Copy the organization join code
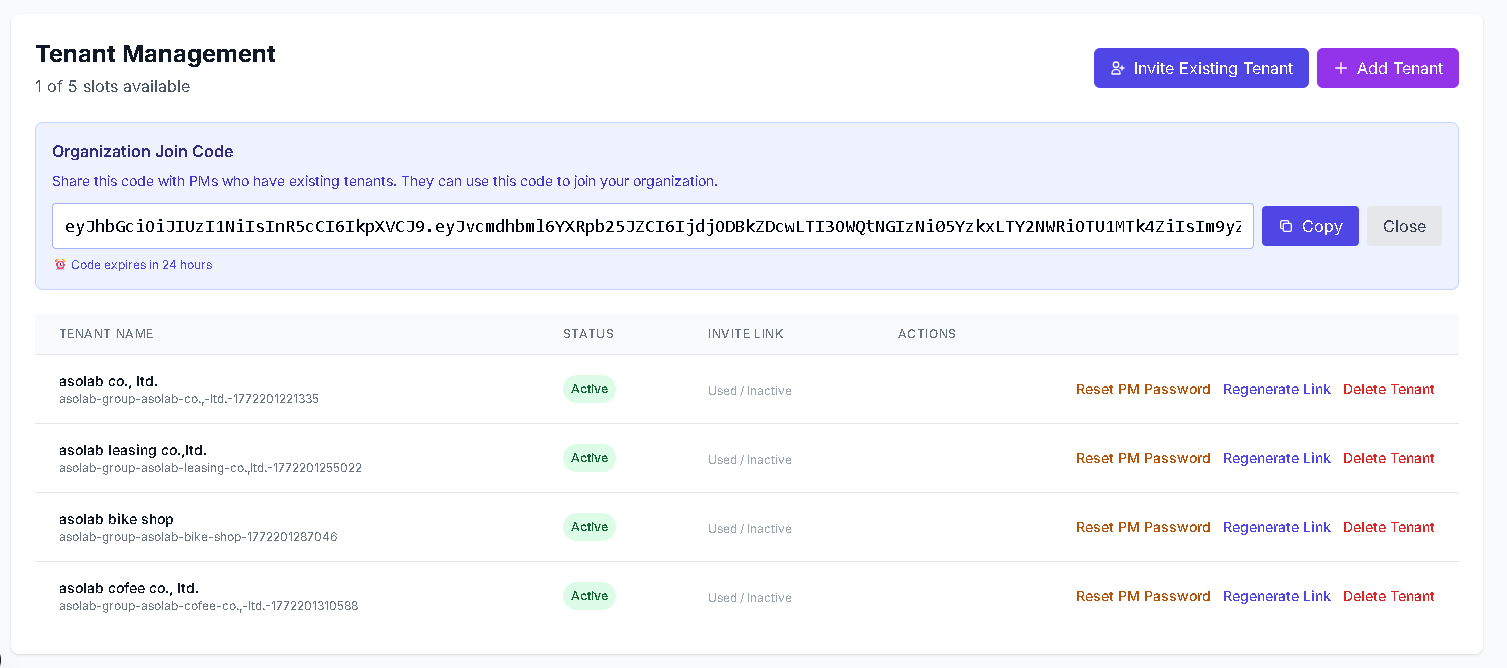The image size is (1507, 668). point(1309,226)
